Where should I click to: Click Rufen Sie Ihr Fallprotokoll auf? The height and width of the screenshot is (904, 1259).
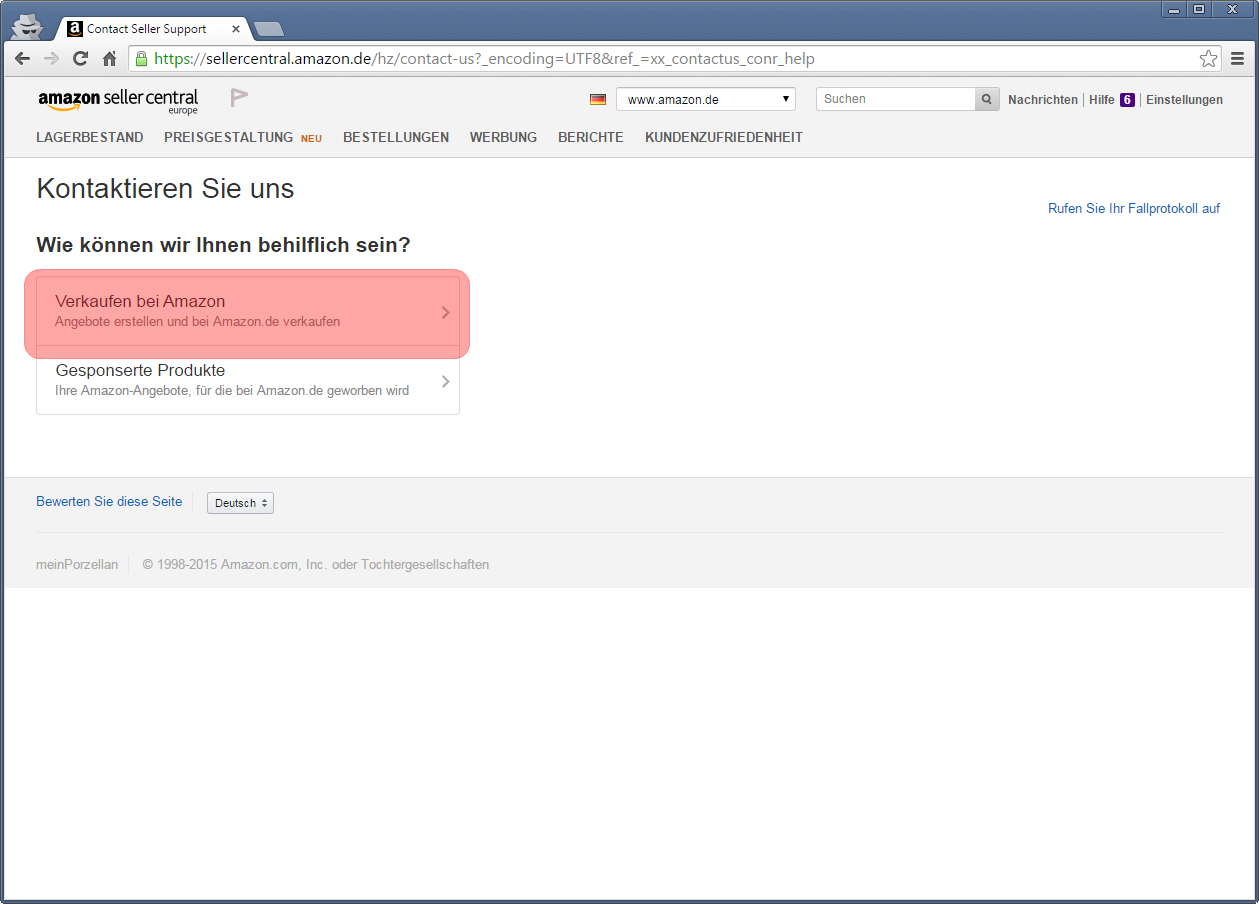click(x=1134, y=209)
